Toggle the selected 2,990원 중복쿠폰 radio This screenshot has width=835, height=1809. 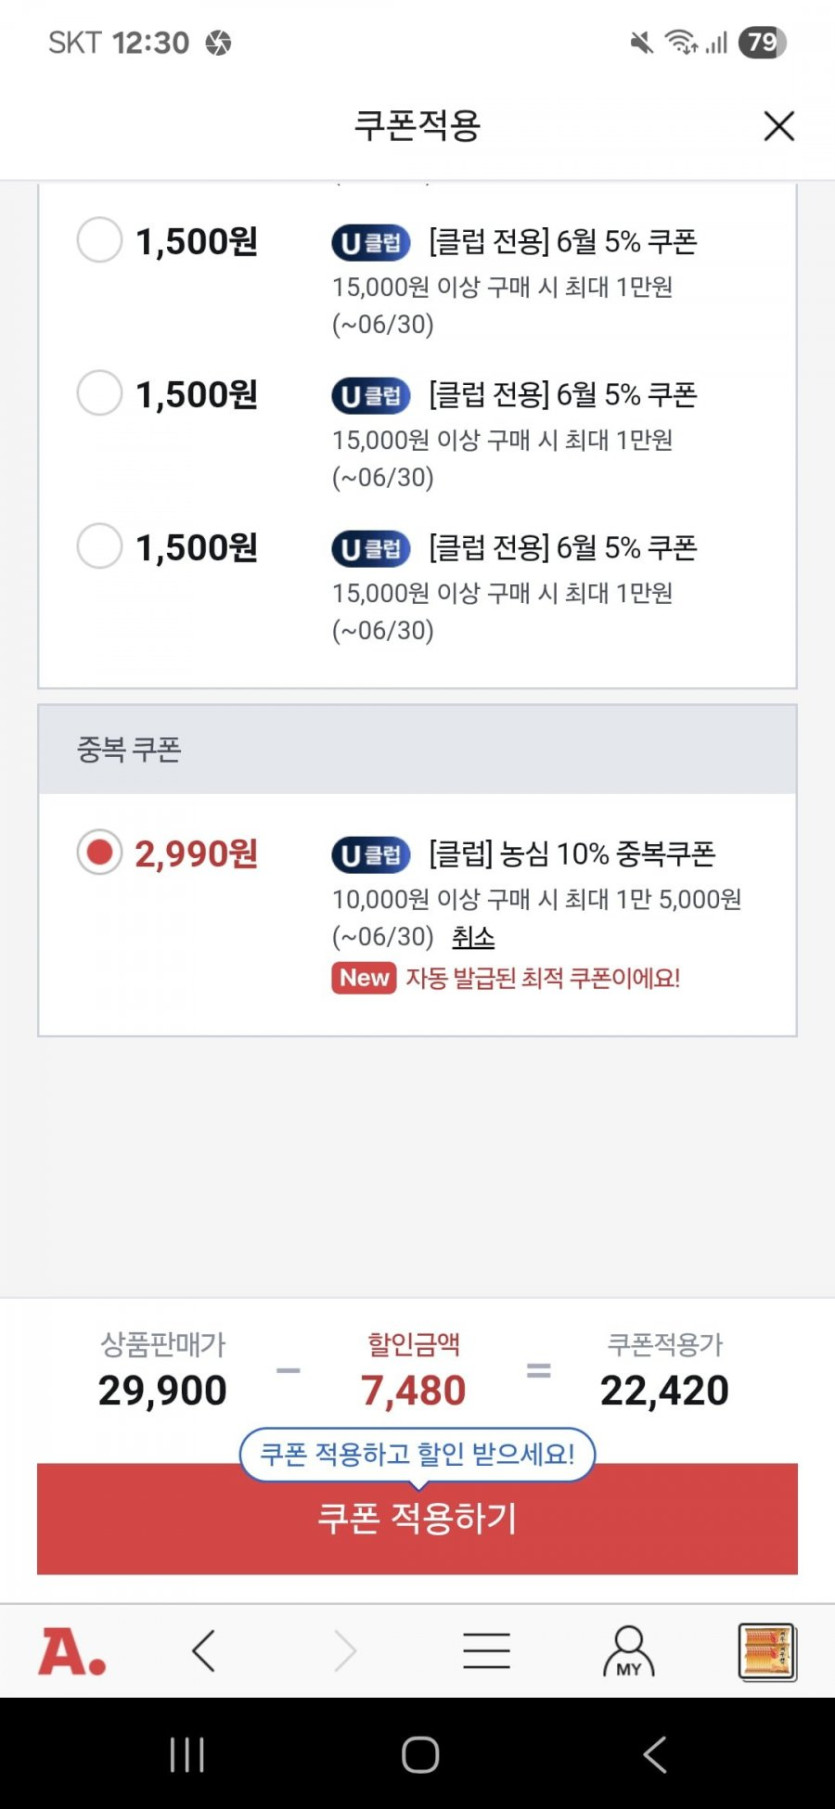[99, 852]
